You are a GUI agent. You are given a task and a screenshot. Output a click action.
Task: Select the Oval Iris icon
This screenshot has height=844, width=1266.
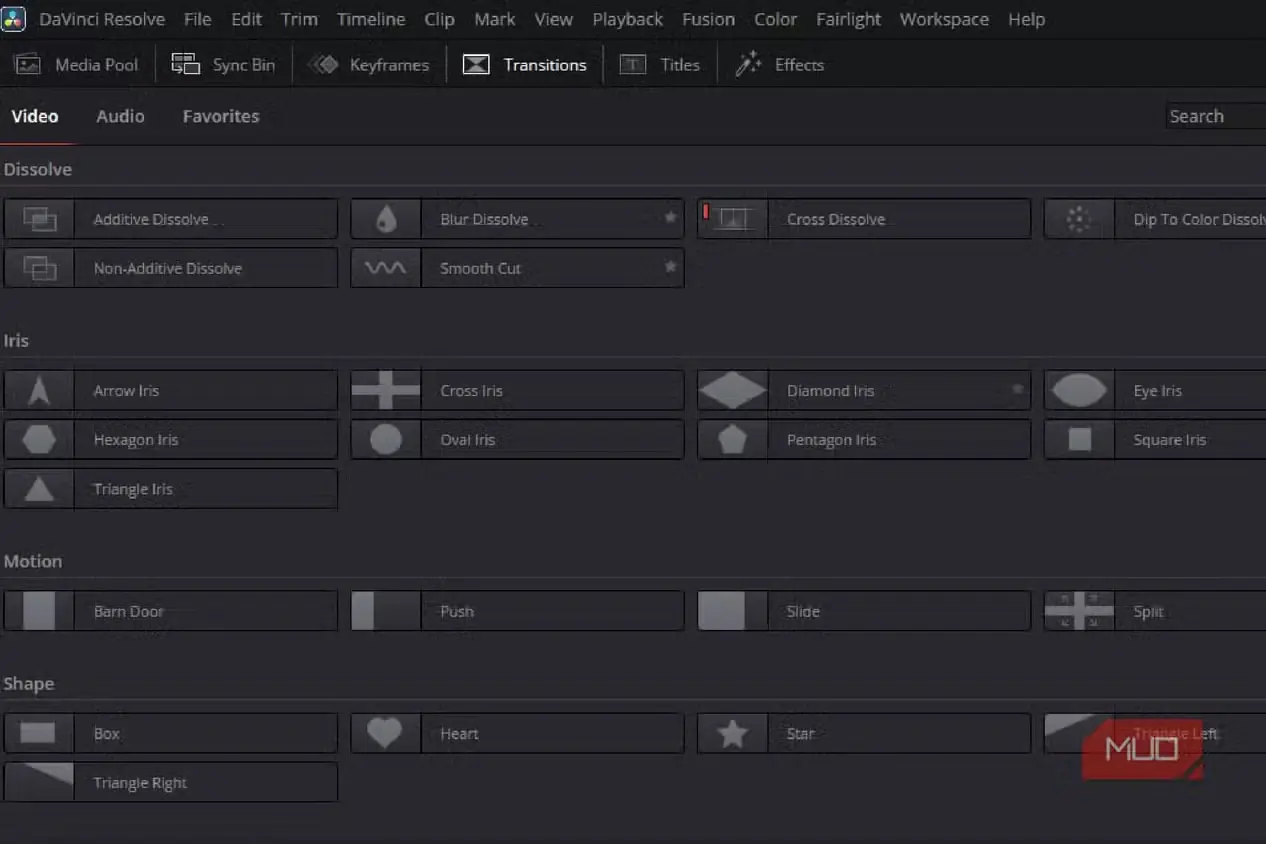(x=386, y=439)
